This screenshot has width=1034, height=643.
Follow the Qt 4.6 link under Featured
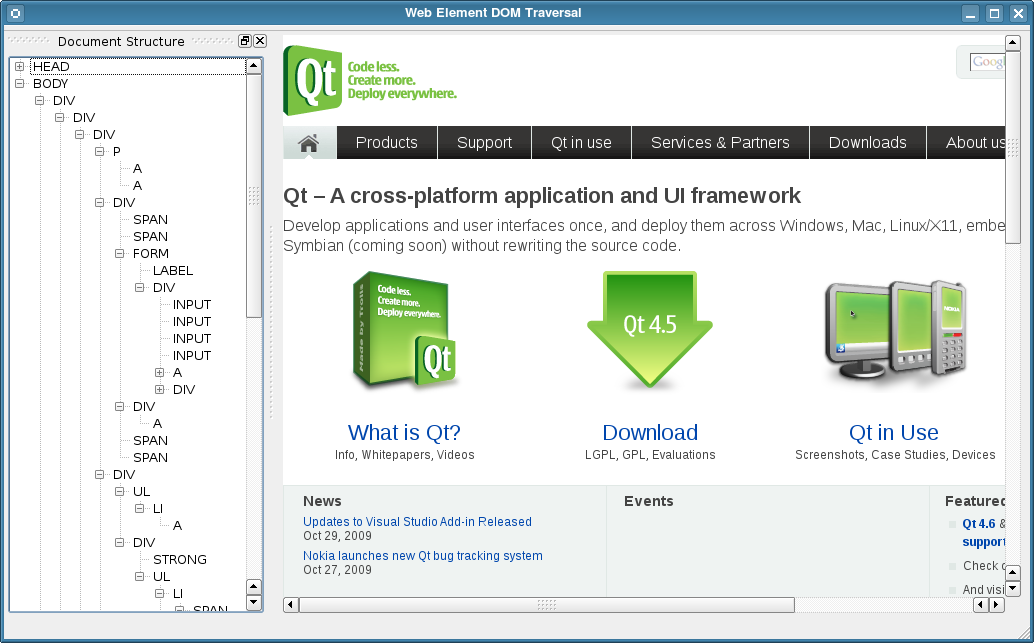tap(979, 524)
